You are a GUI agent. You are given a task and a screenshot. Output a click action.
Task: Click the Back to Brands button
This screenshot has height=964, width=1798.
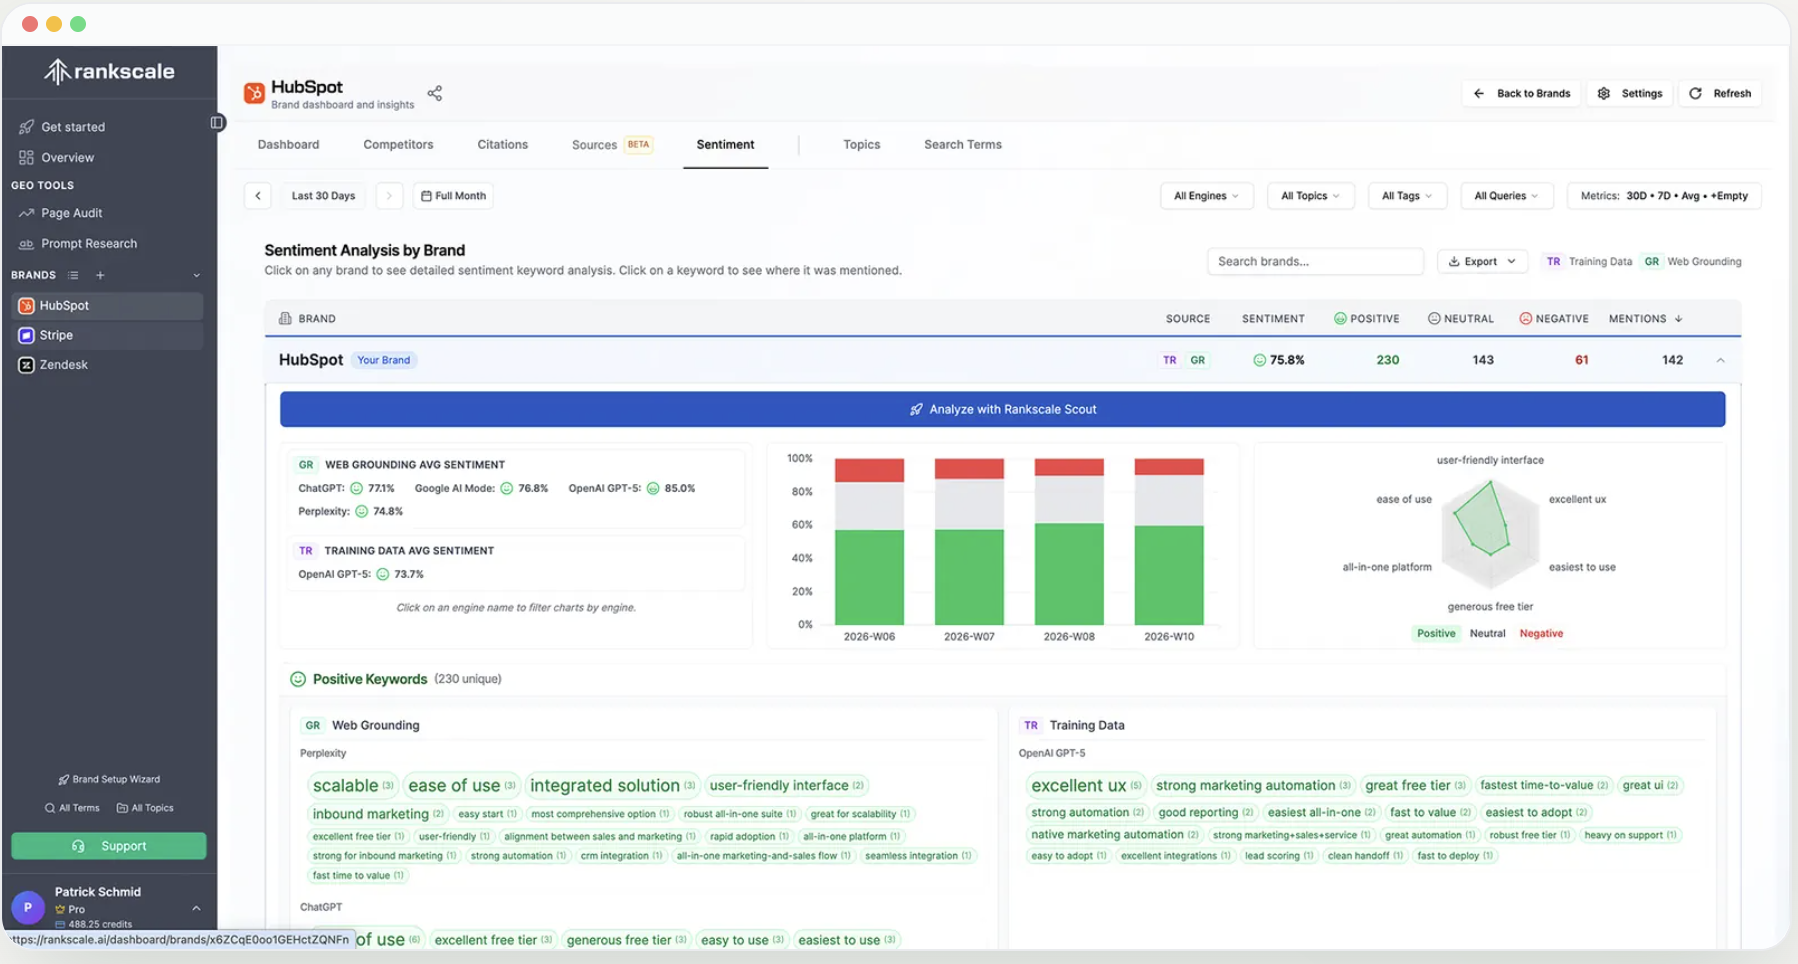pos(1522,93)
